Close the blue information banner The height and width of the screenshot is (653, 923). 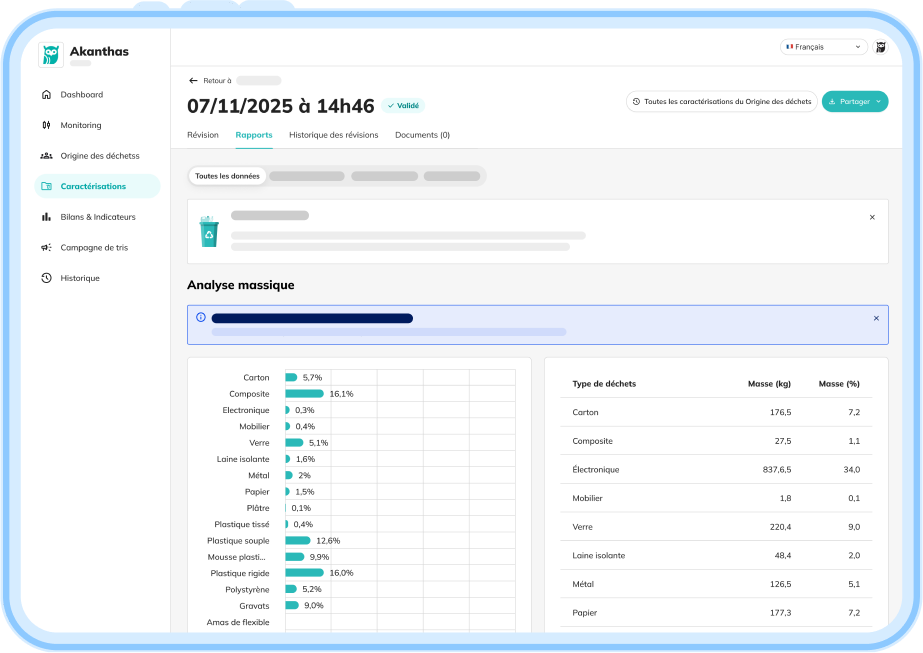[876, 318]
